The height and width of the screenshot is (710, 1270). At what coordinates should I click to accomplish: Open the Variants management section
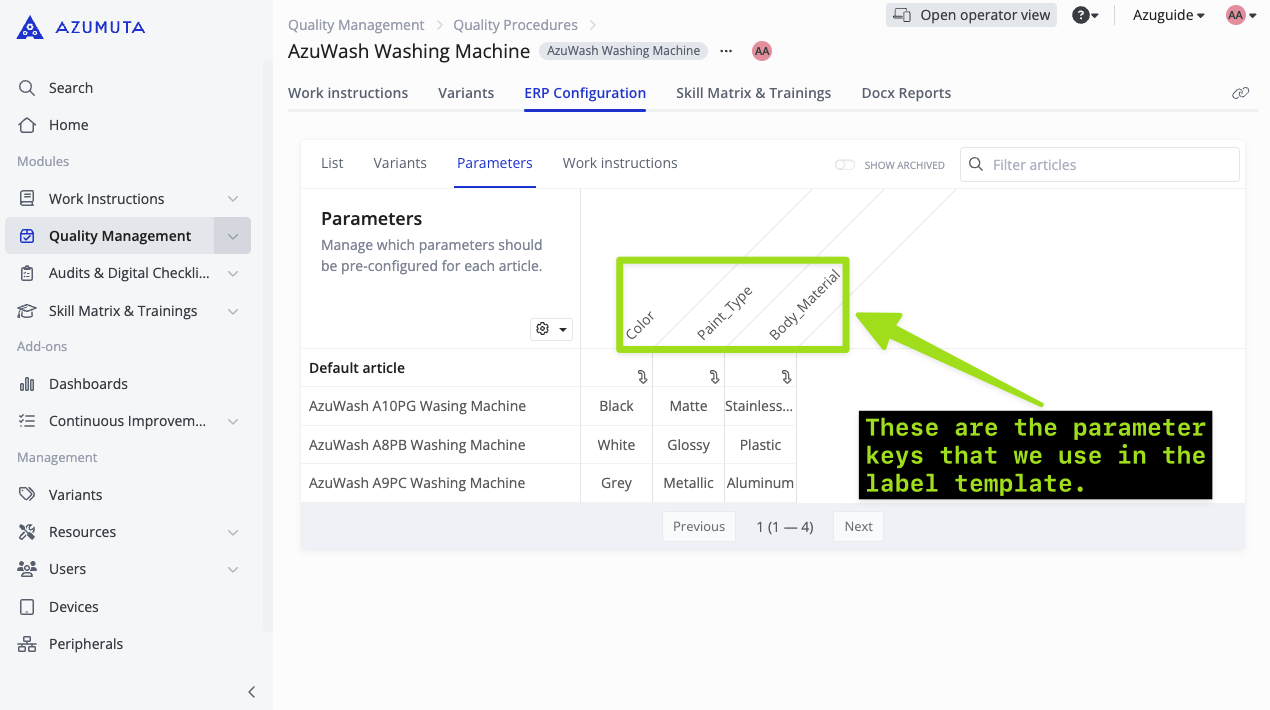[x=73, y=494]
